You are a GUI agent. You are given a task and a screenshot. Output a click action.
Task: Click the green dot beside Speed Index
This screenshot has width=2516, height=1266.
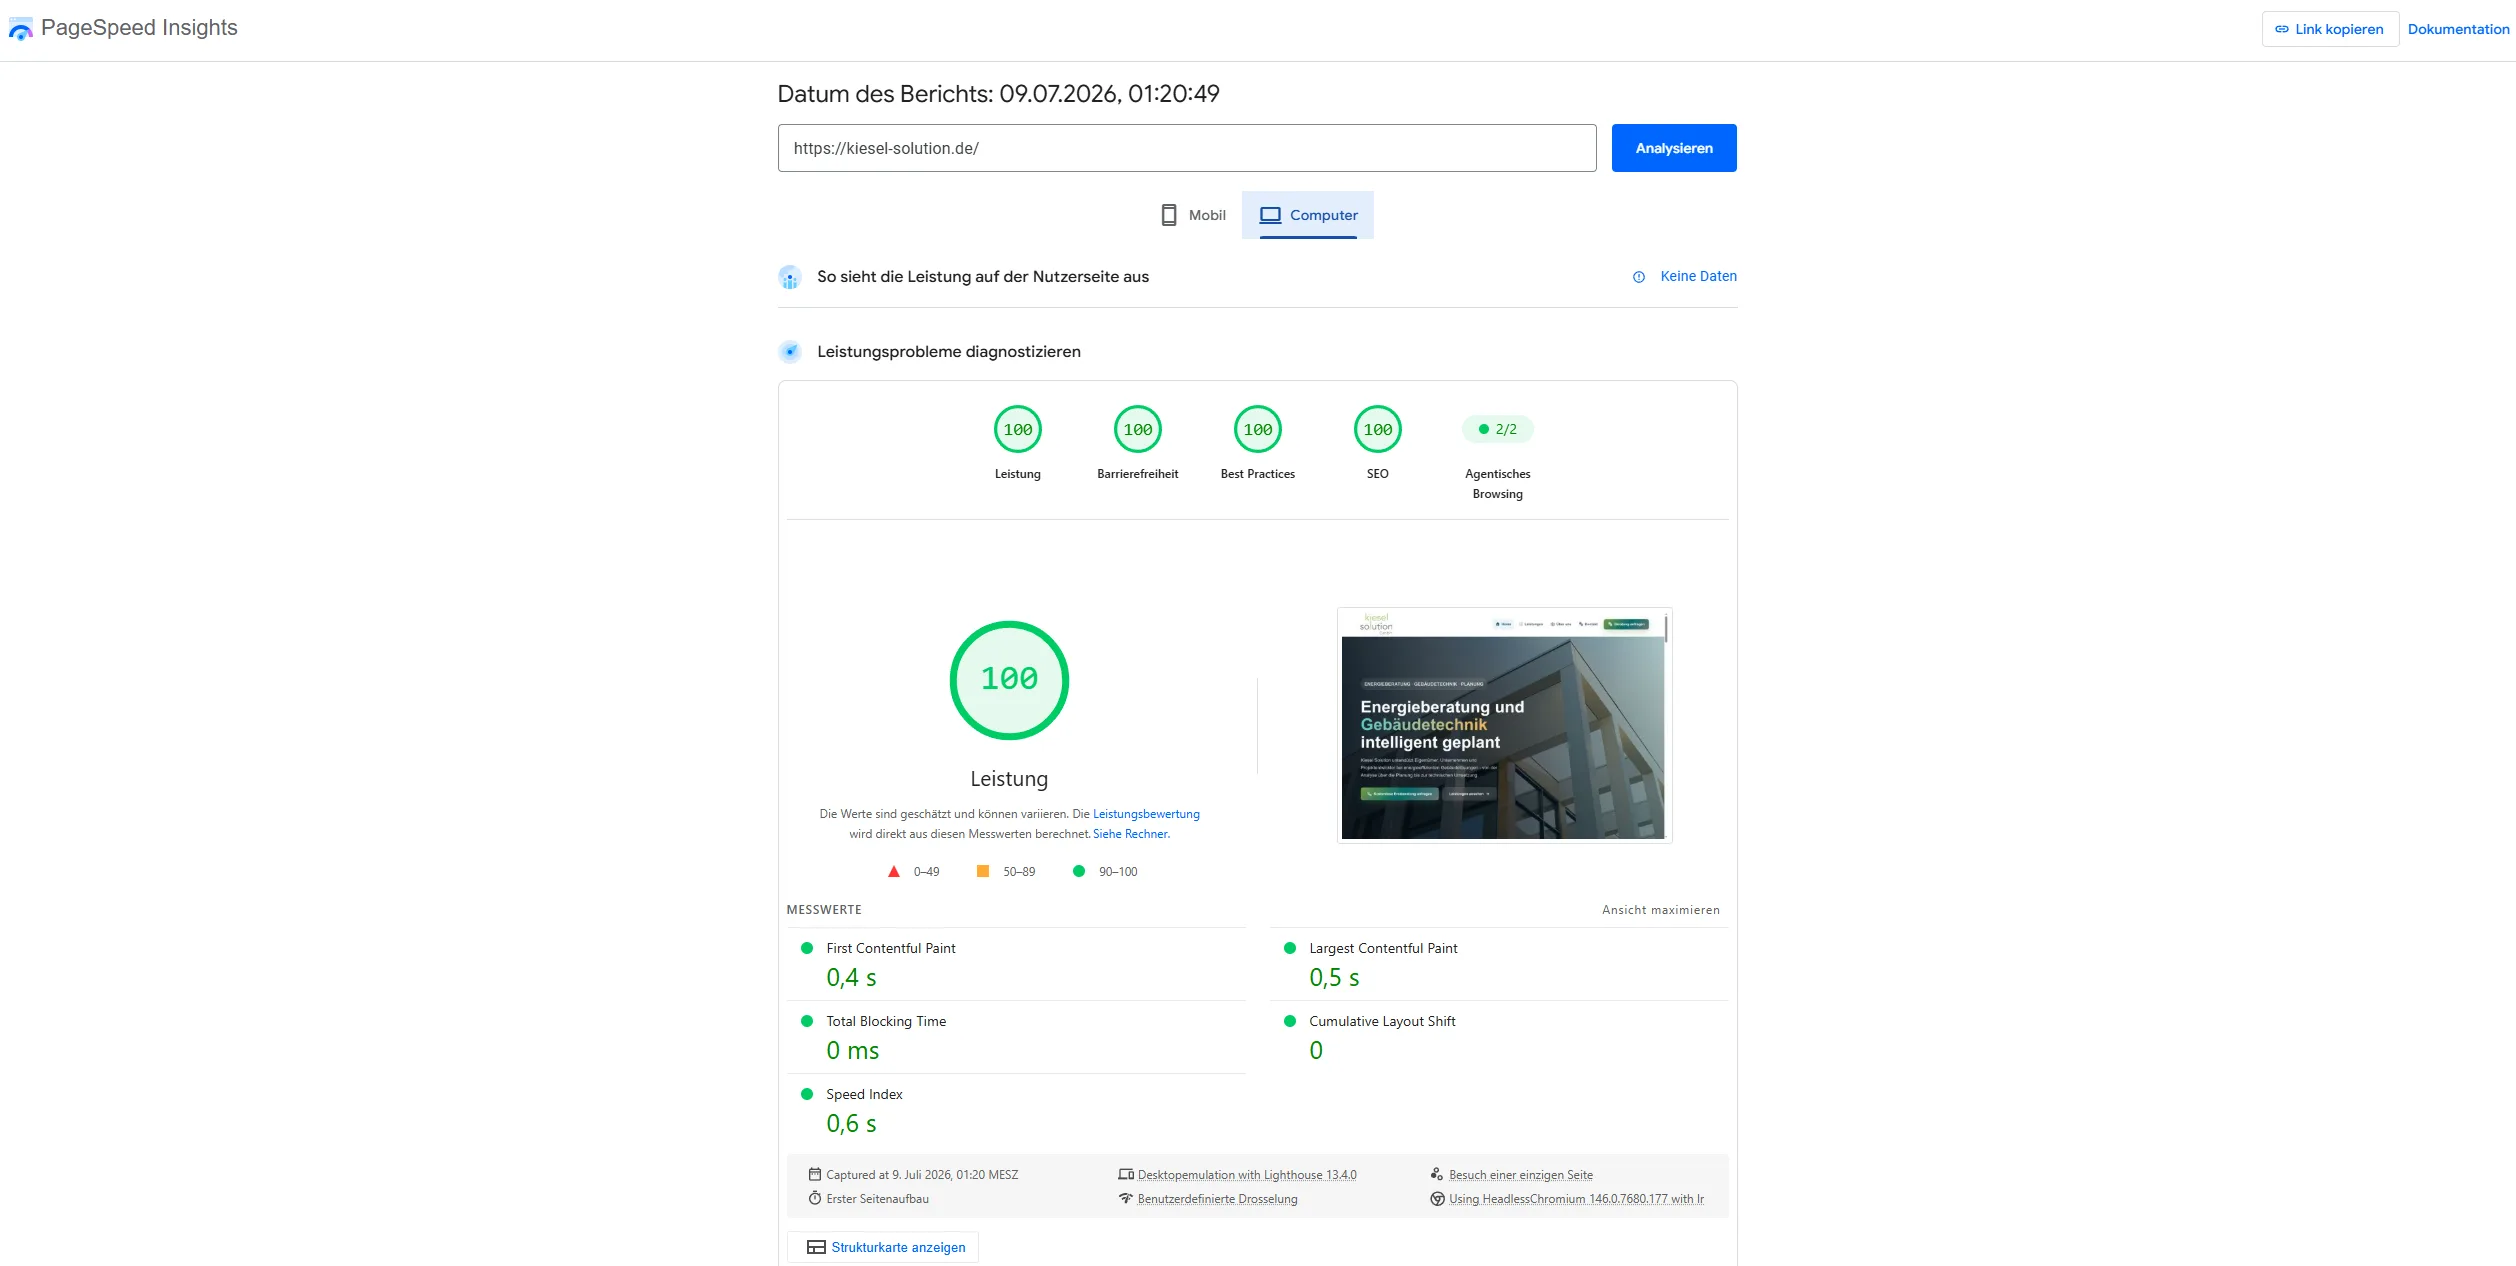[807, 1094]
